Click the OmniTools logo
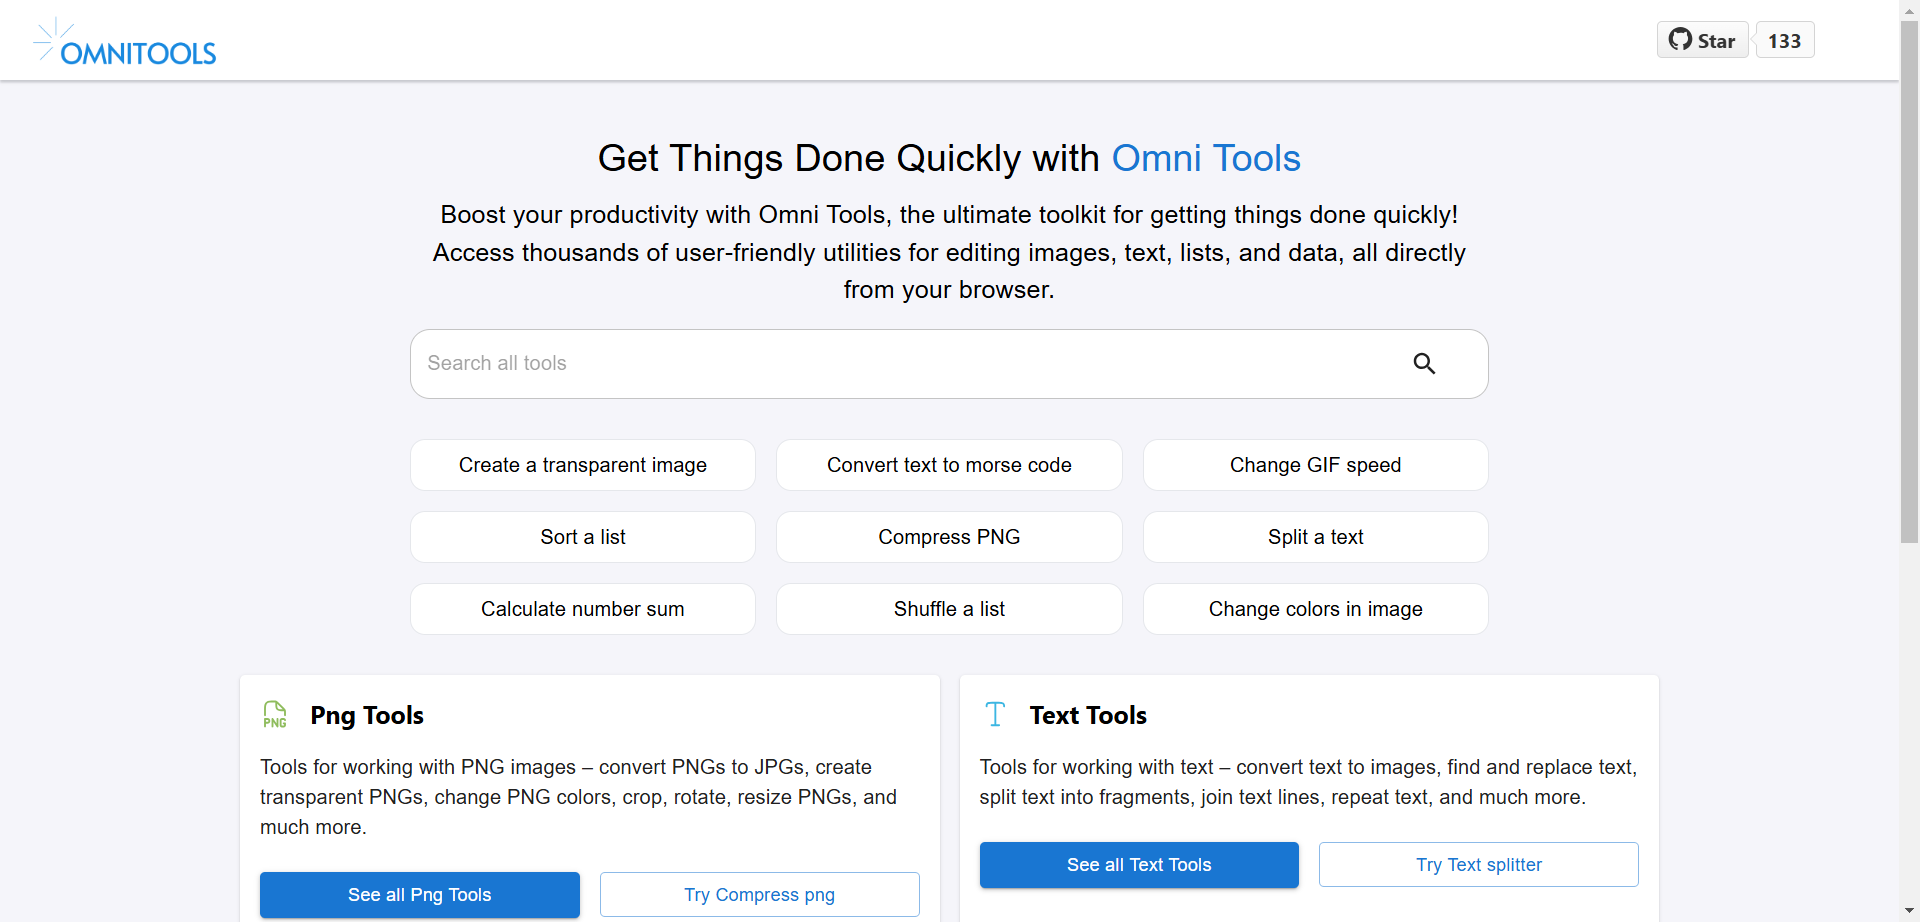Screen dimensions: 1920x922 [x=126, y=42]
